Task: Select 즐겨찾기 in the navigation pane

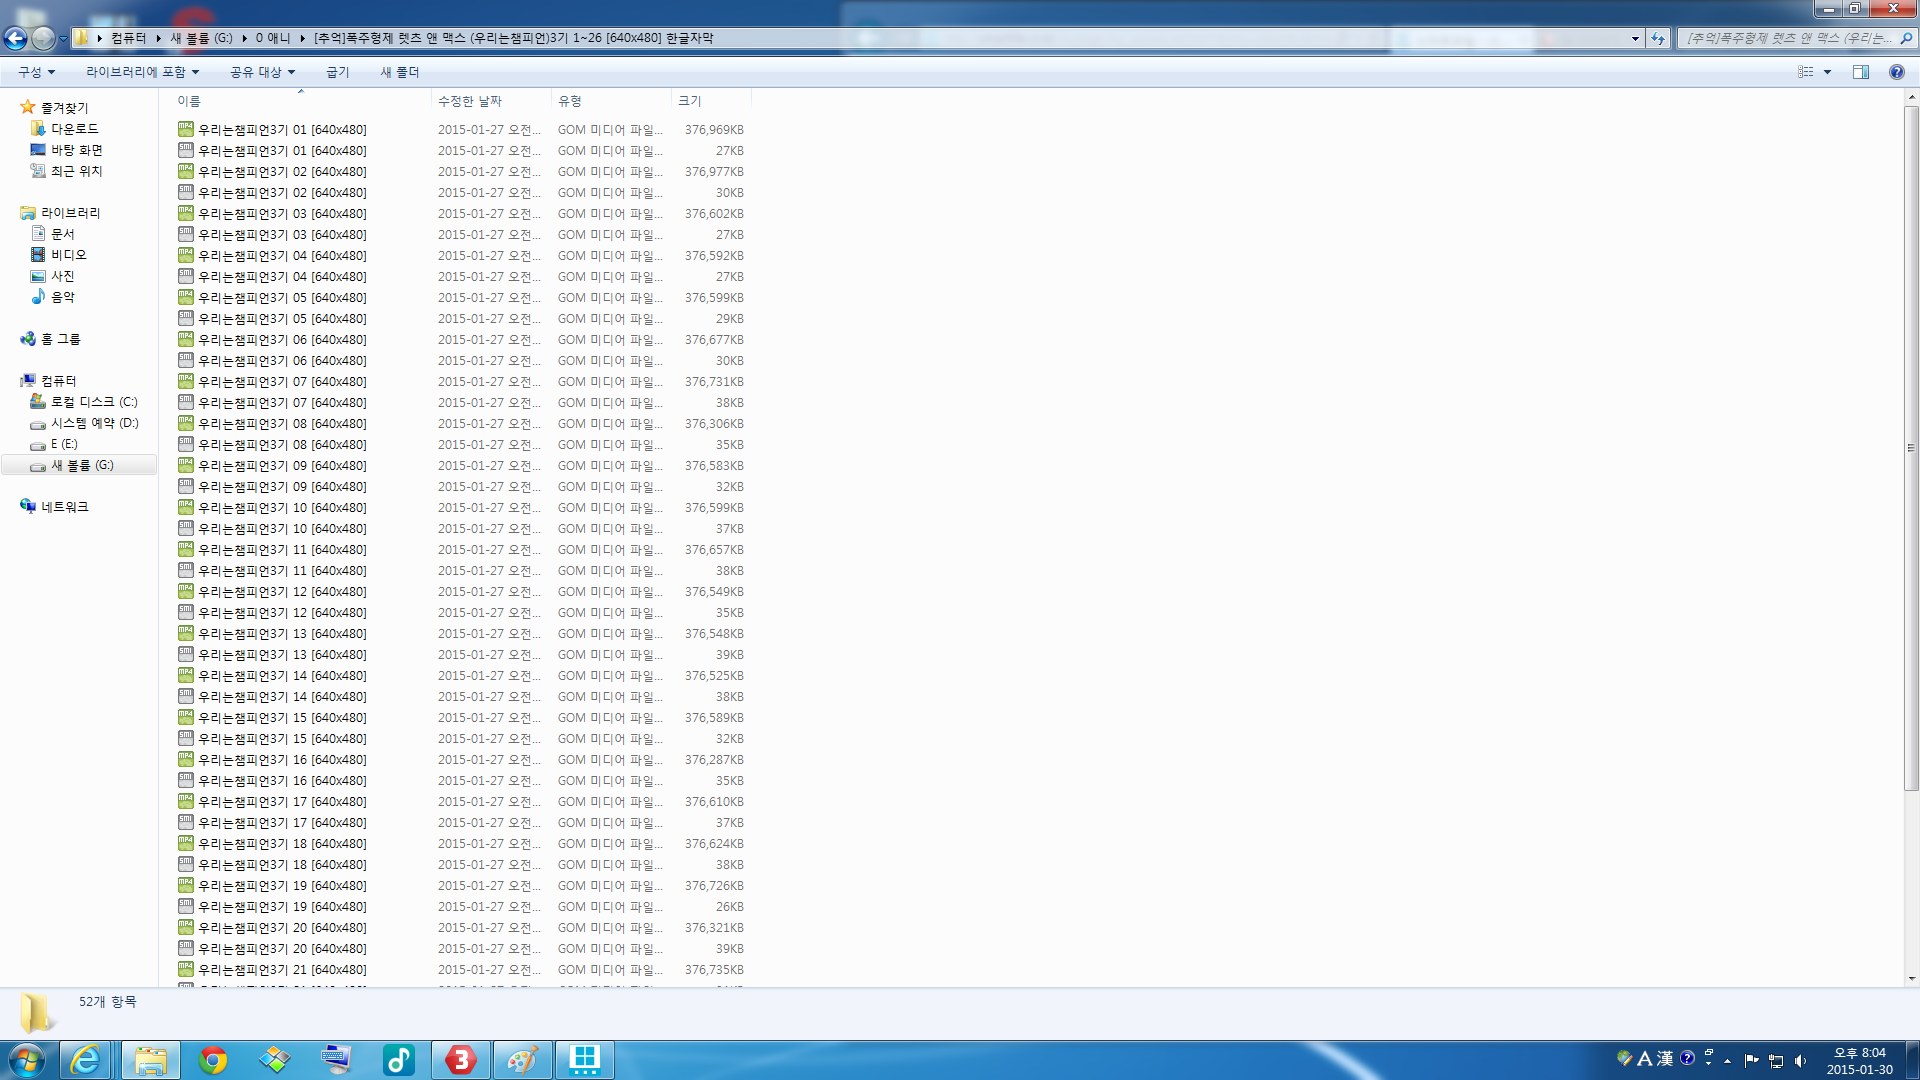Action: 64,108
